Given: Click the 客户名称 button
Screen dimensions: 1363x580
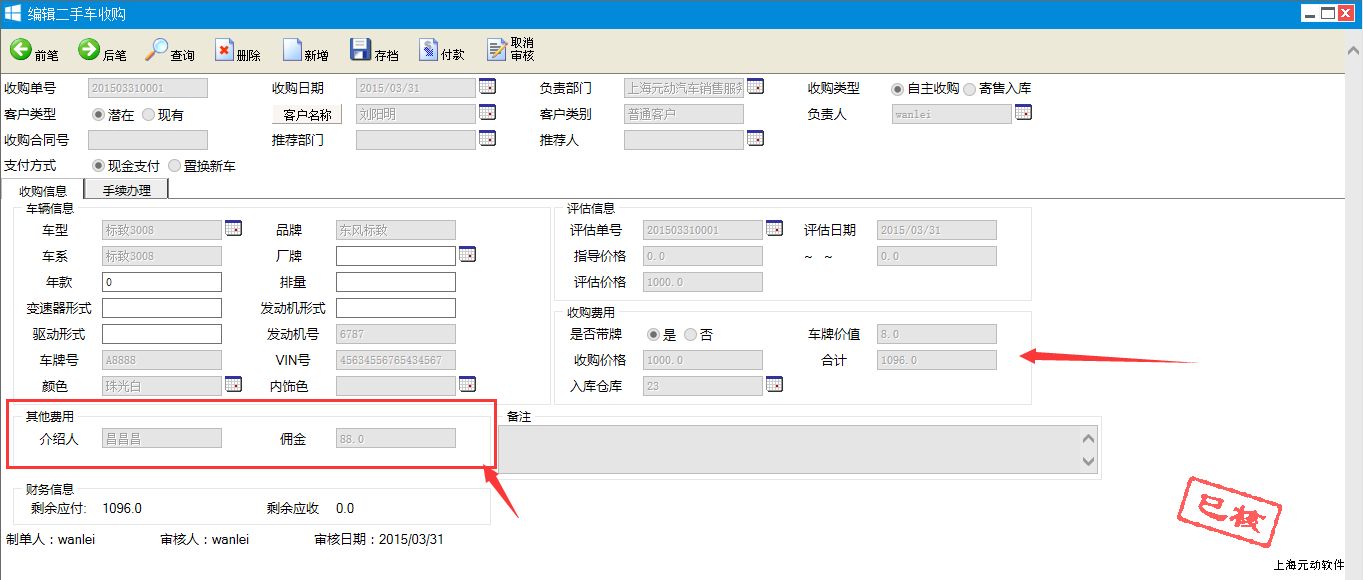Looking at the screenshot, I should (307, 115).
